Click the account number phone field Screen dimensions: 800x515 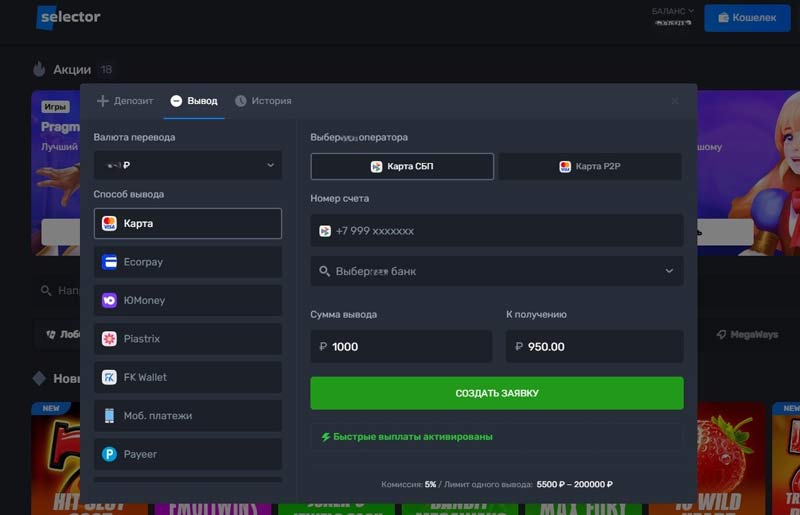(497, 231)
